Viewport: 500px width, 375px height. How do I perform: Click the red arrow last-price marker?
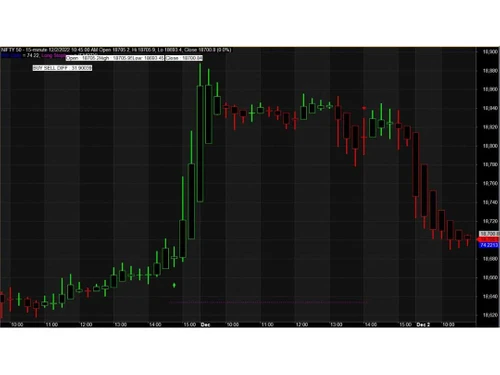[488, 239]
